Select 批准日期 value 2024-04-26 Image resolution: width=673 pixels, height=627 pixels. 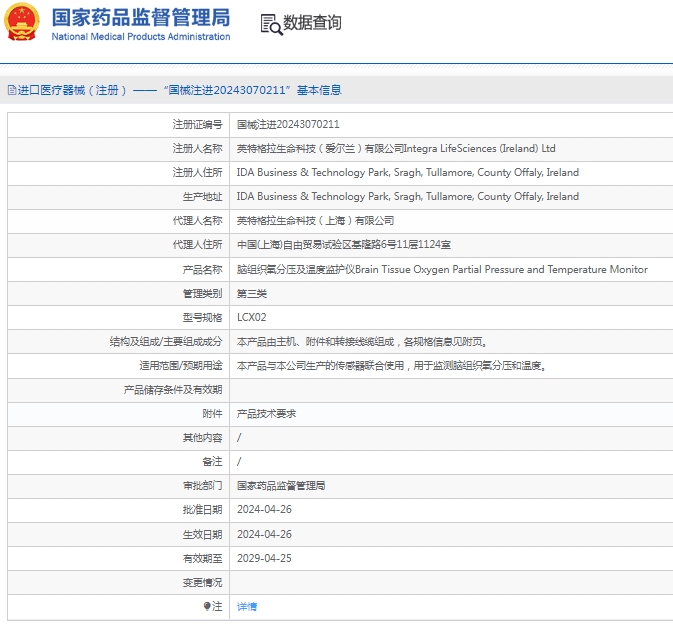264,509
